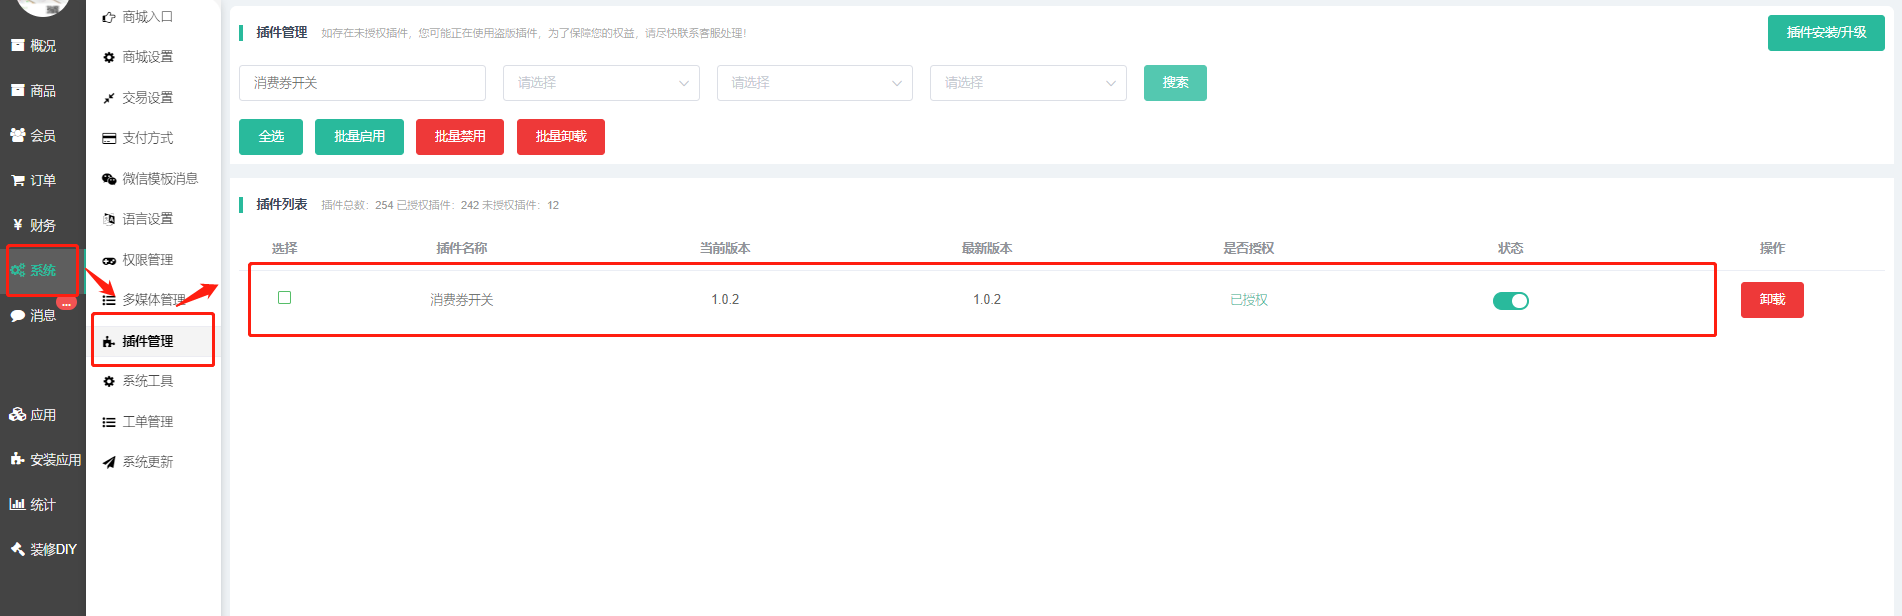The image size is (1902, 616).
Task: Click 卸载 uninstall for 消费券开关
Action: coord(1772,300)
